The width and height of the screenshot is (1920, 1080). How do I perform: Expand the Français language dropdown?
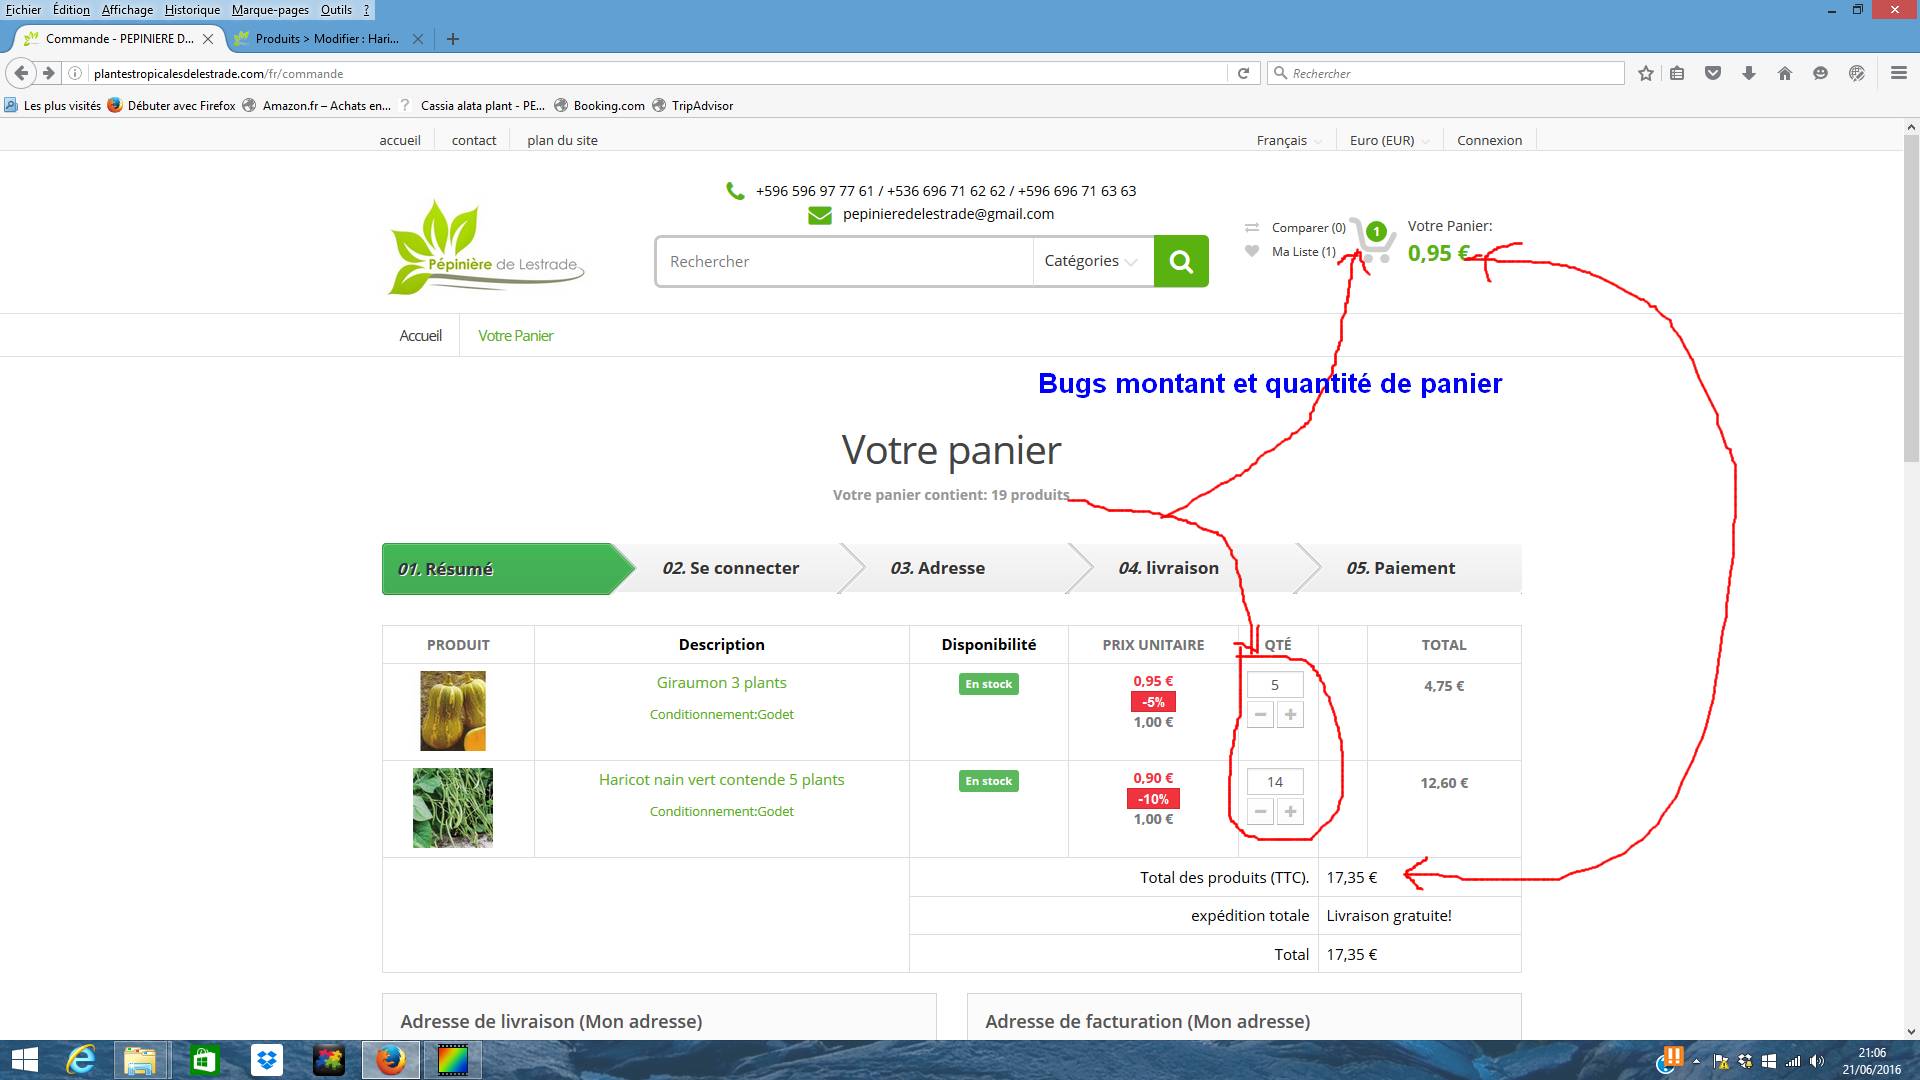click(x=1289, y=140)
